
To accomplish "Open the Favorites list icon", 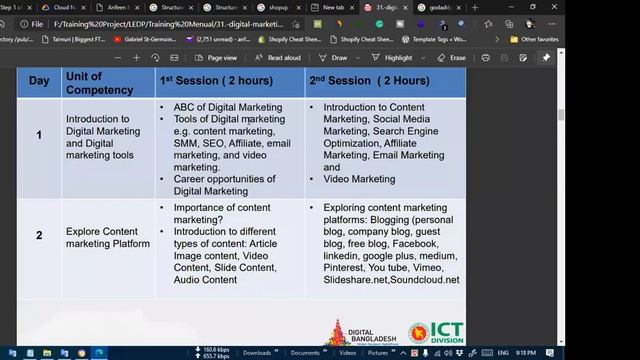I will [488, 24].
